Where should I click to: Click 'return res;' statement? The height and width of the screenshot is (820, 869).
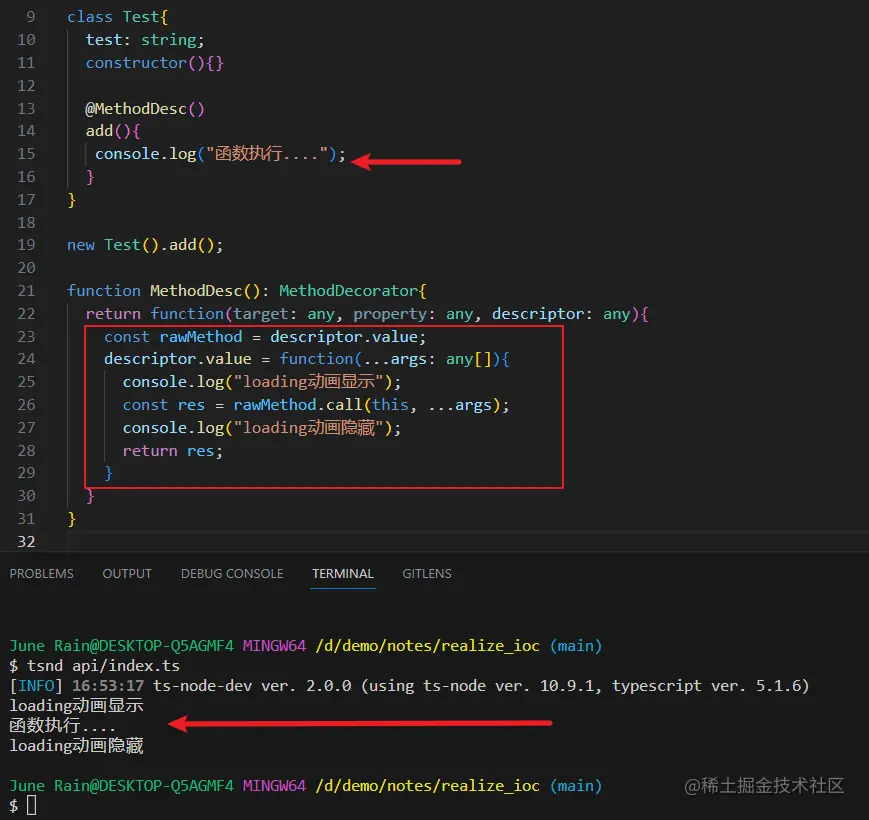pos(172,451)
